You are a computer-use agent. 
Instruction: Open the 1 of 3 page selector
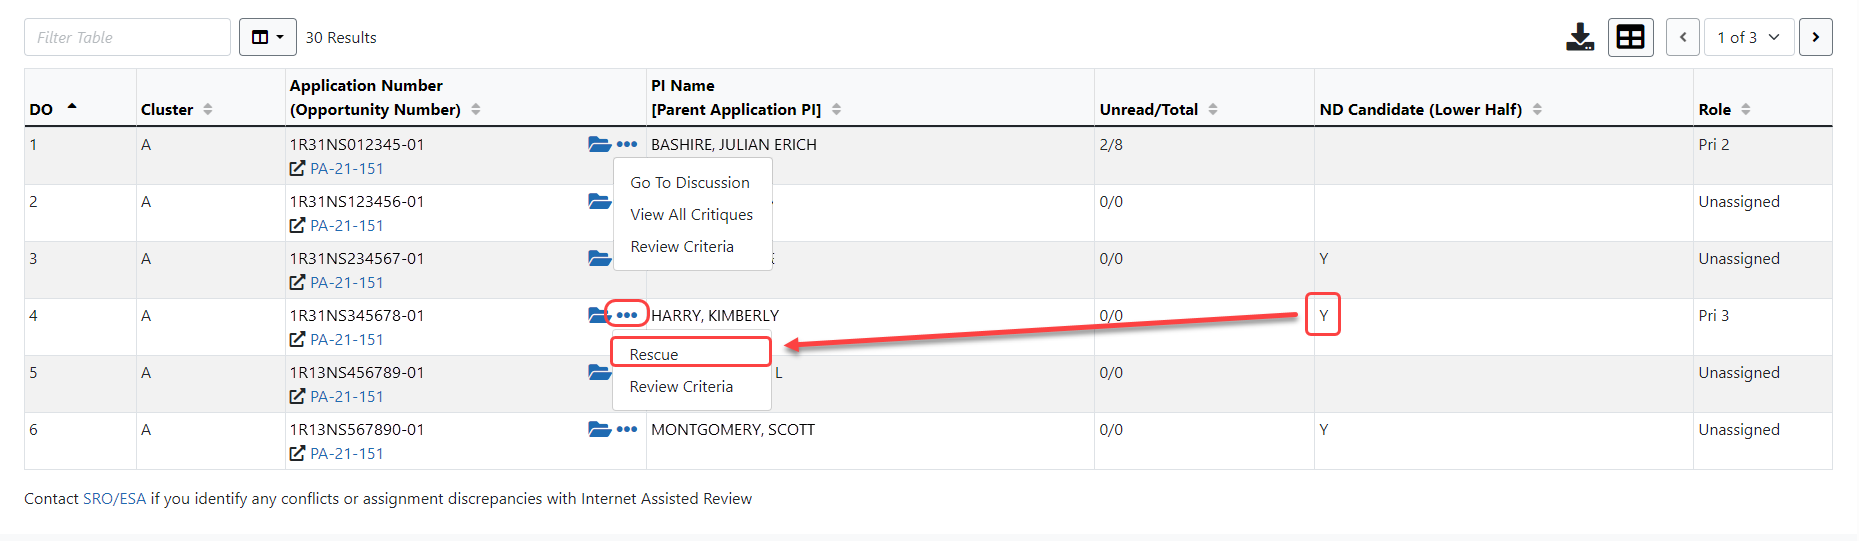coord(1749,37)
